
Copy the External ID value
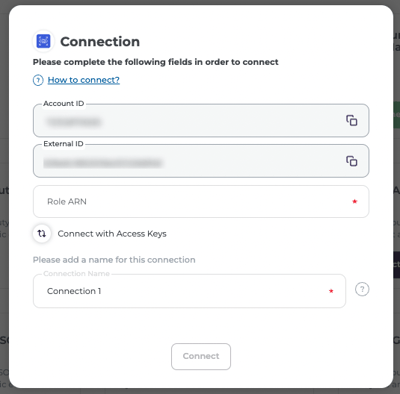351,161
